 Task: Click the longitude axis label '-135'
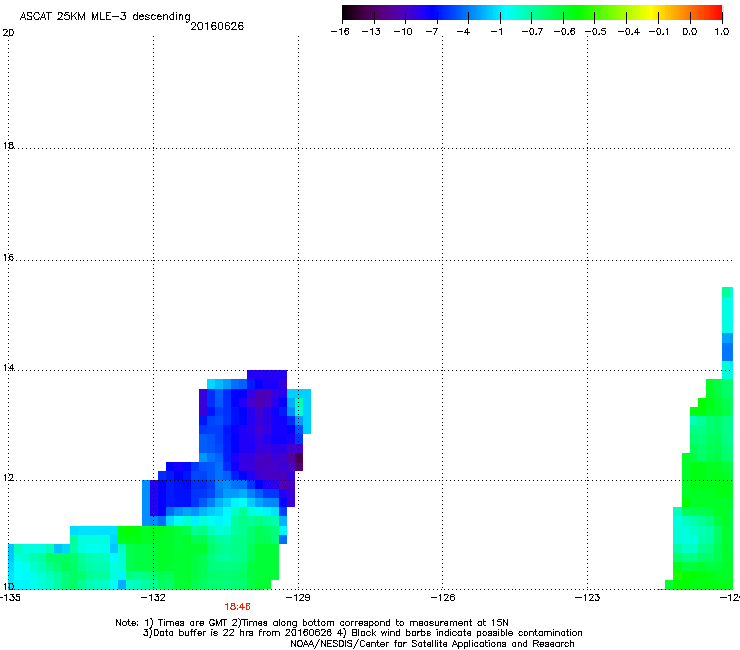[x=10, y=598]
